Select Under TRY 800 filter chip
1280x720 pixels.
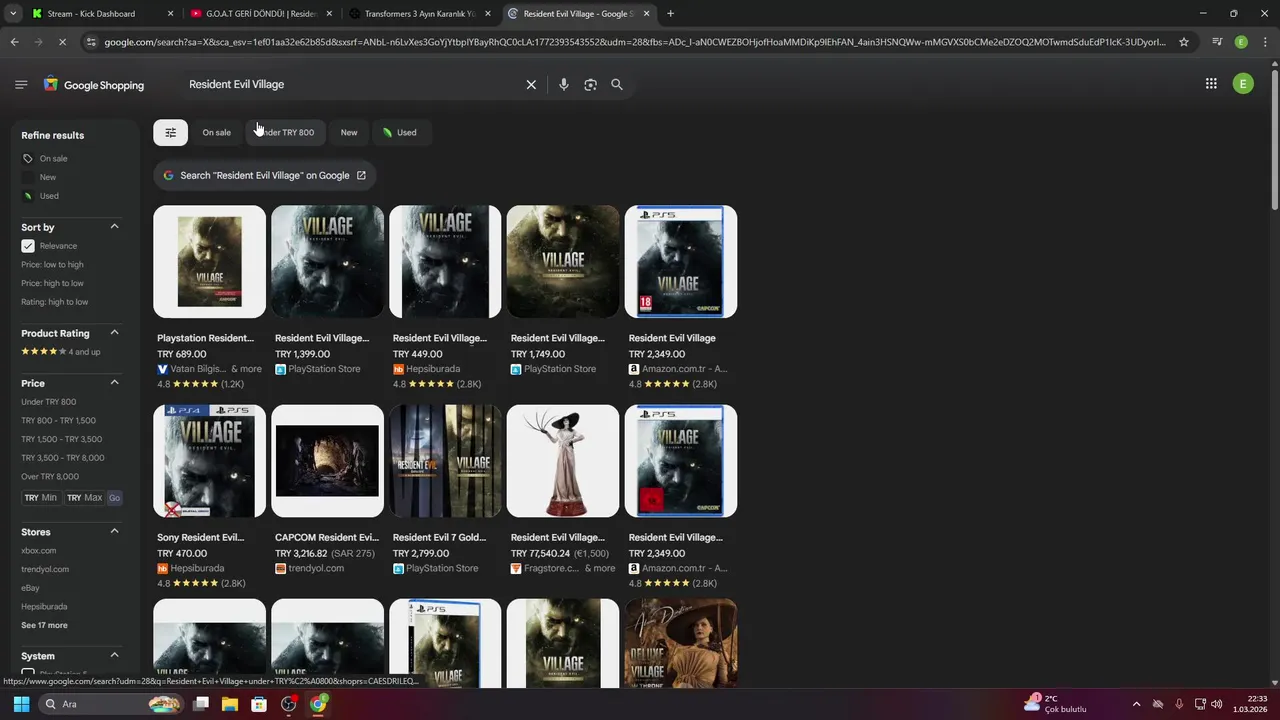[x=285, y=132]
